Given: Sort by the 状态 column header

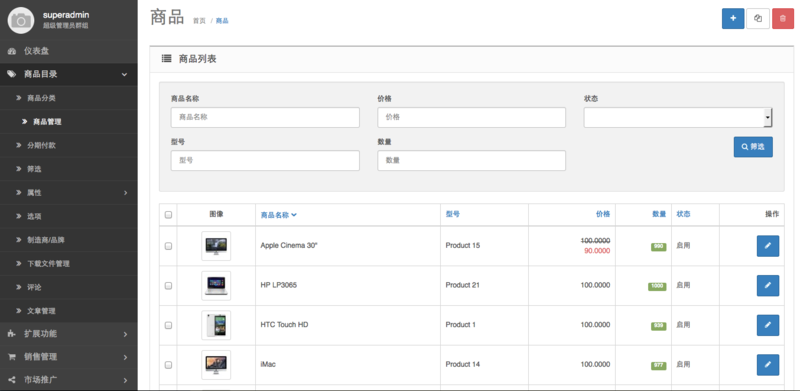Looking at the screenshot, I should click(684, 214).
